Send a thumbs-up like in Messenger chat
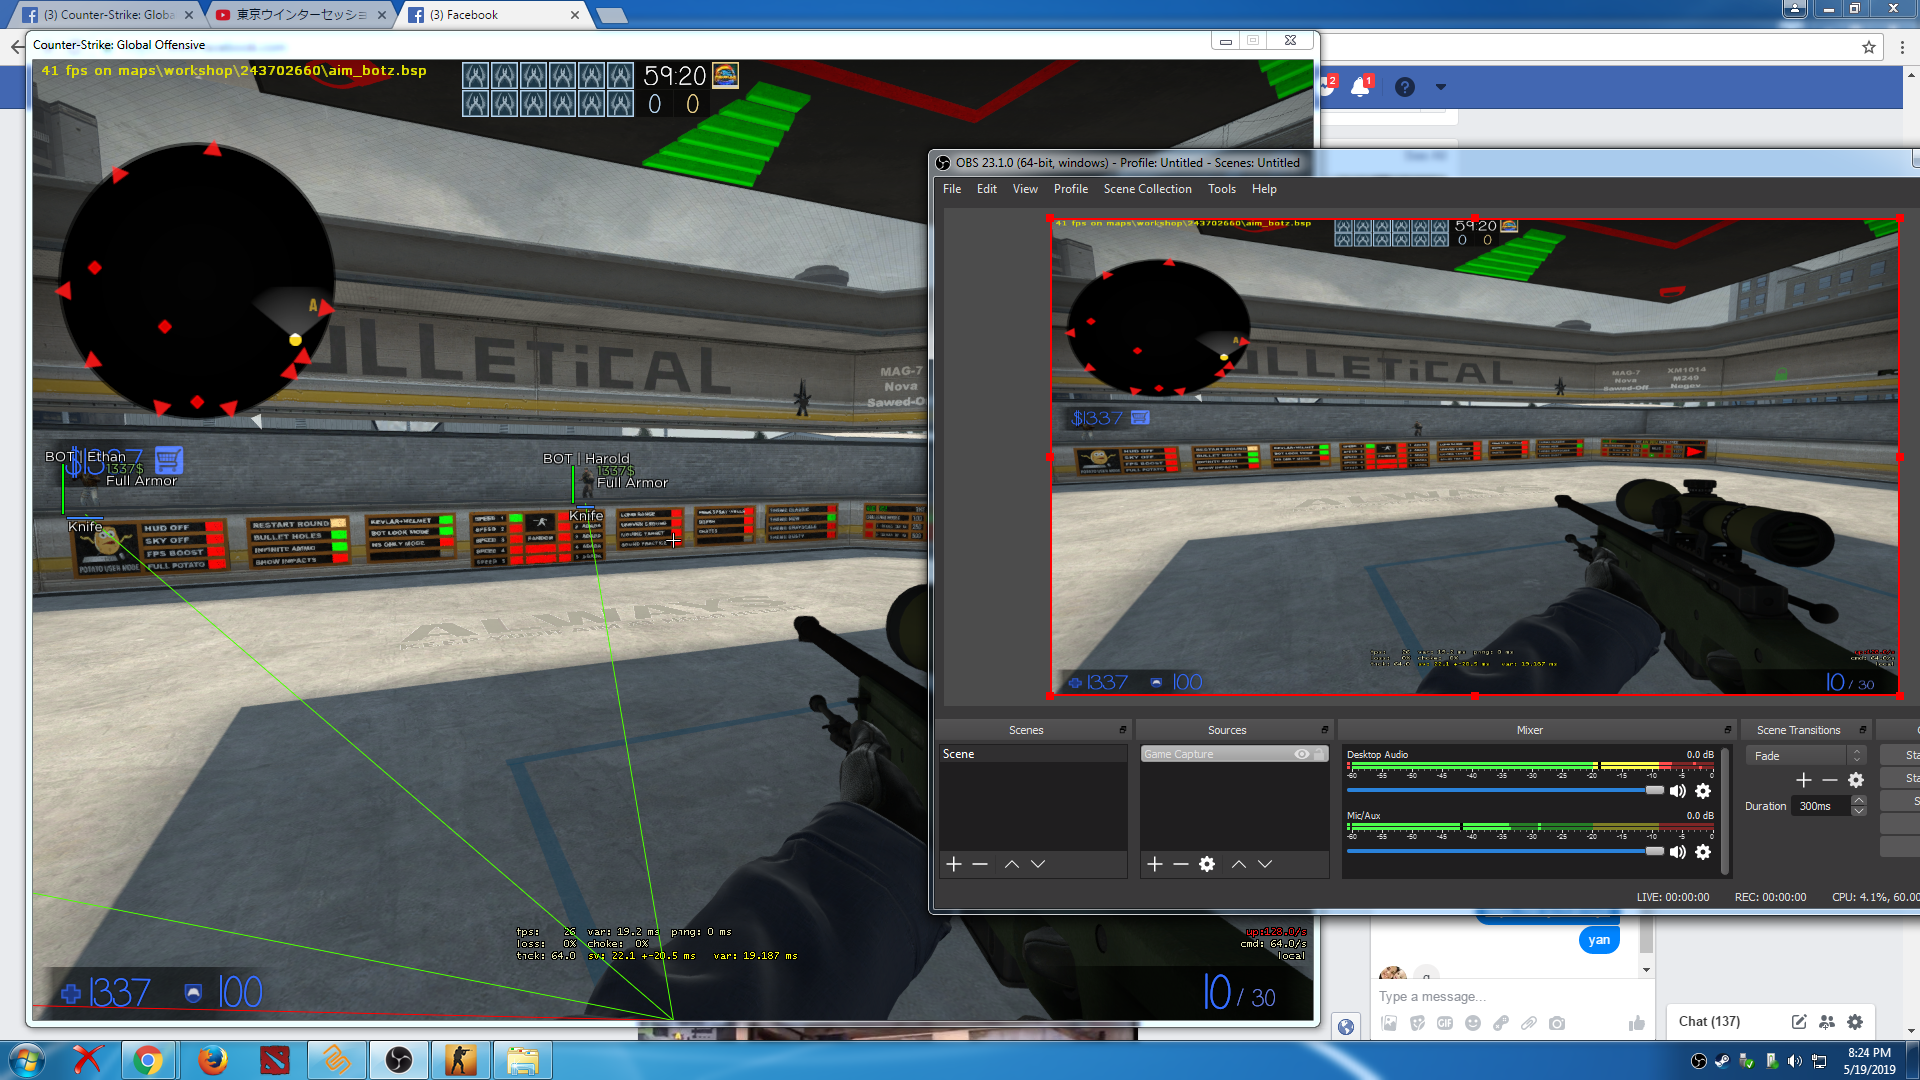The height and width of the screenshot is (1080, 1920). 1636,1023
